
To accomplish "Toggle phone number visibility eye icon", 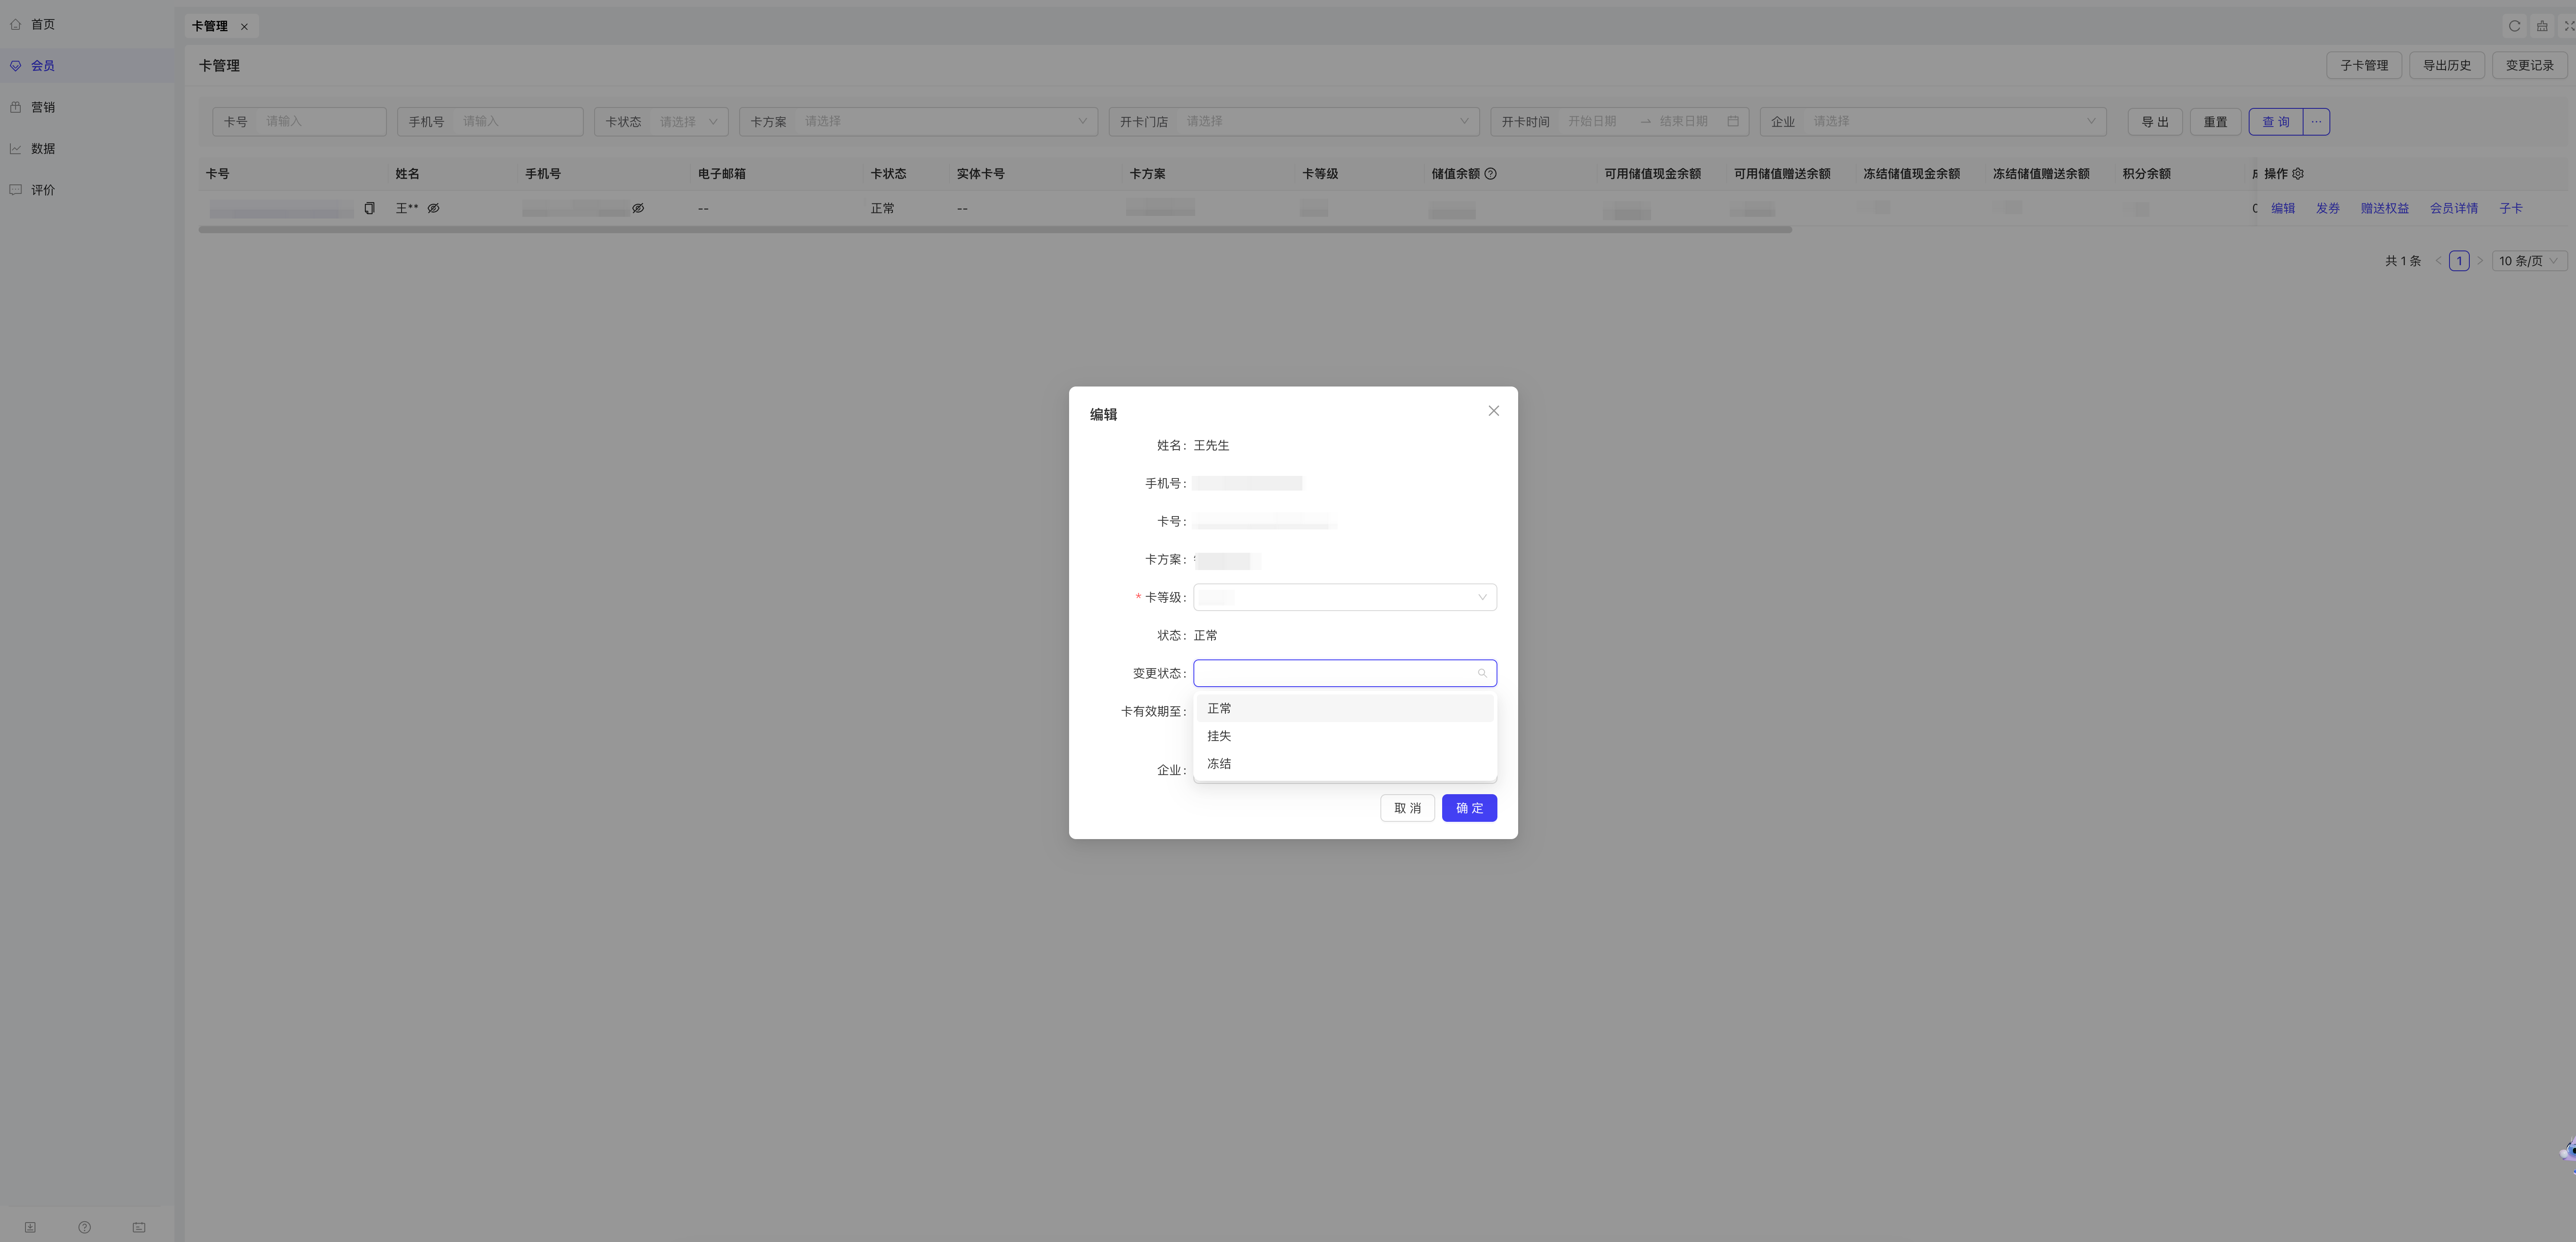I will coord(638,208).
